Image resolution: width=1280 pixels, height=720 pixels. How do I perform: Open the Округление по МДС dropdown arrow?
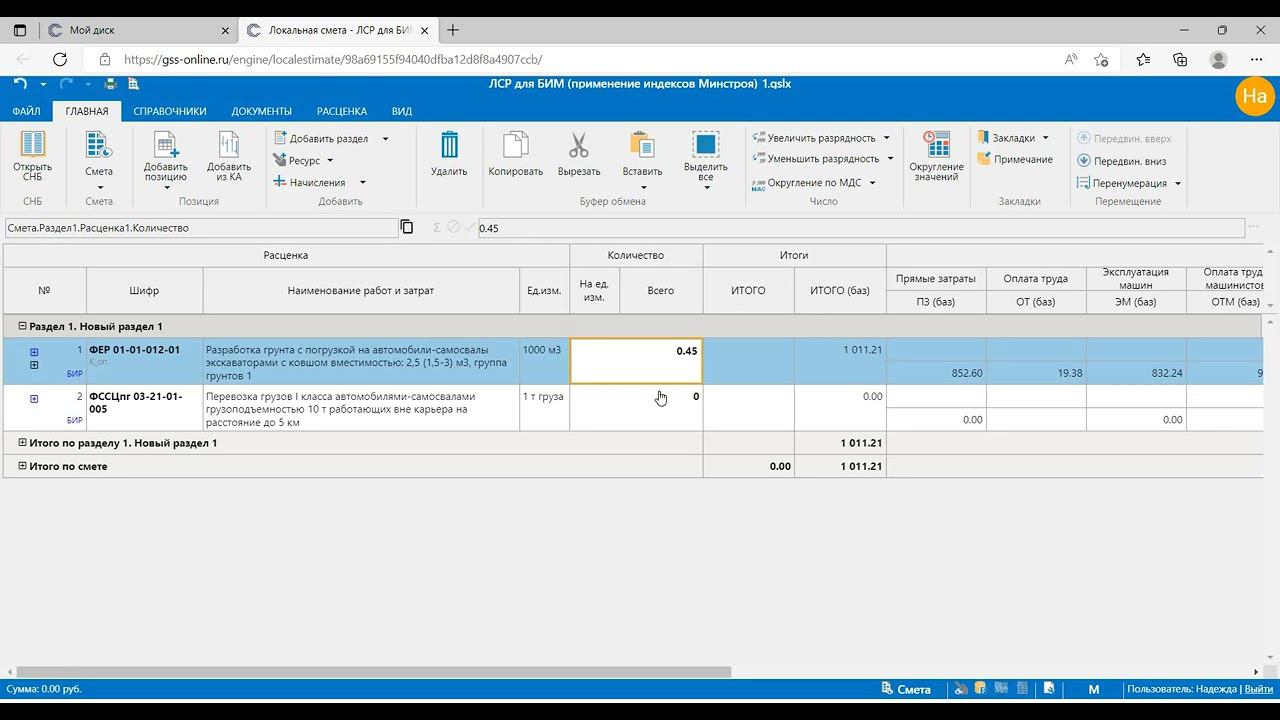click(x=872, y=183)
